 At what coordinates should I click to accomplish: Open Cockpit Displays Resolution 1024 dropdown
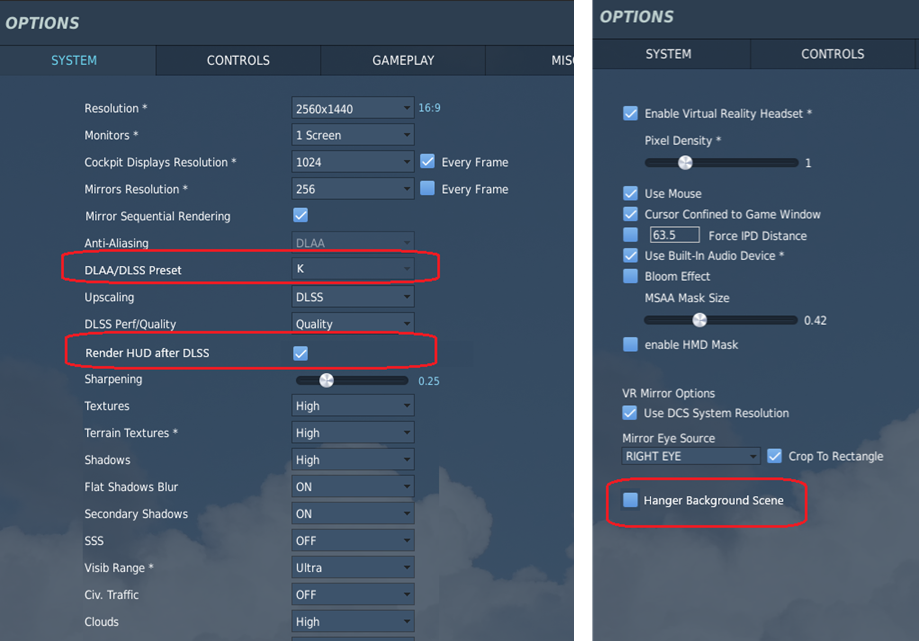coord(353,162)
